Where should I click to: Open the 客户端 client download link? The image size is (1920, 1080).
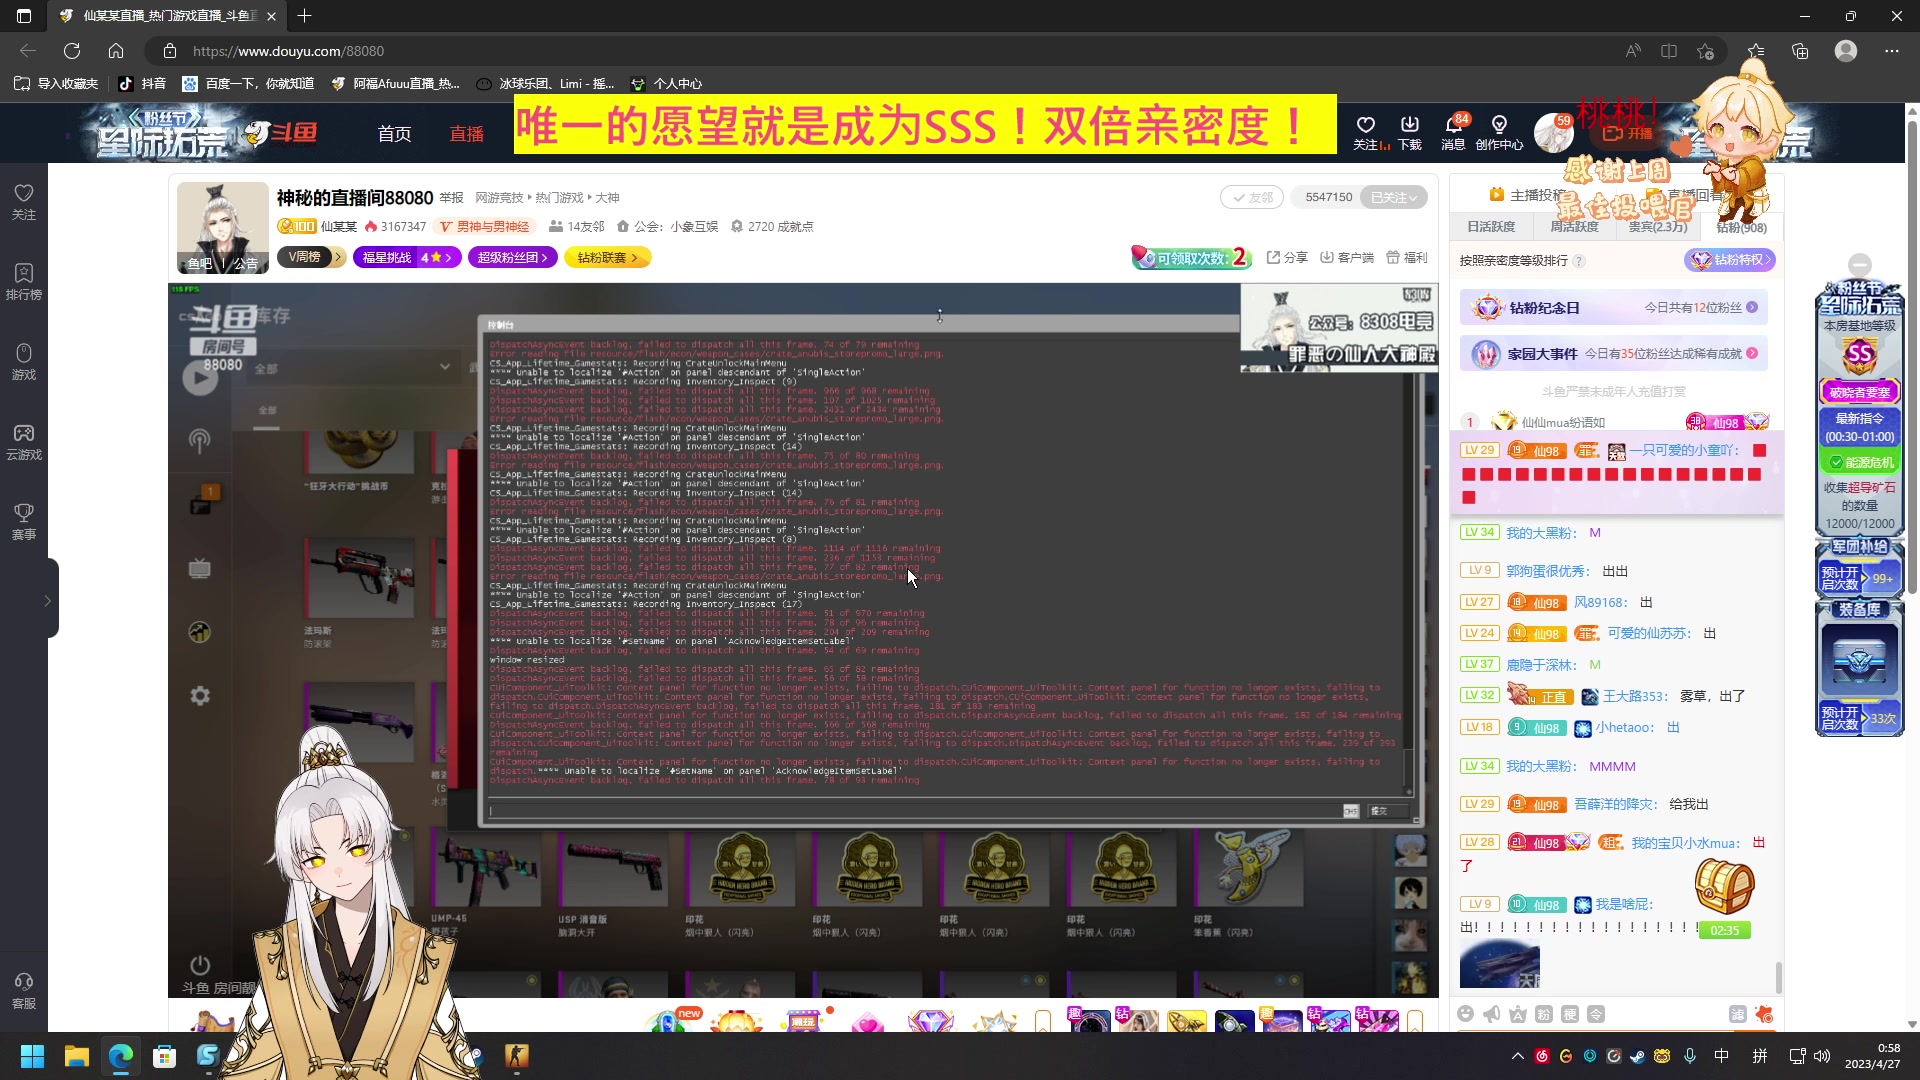(x=1346, y=258)
